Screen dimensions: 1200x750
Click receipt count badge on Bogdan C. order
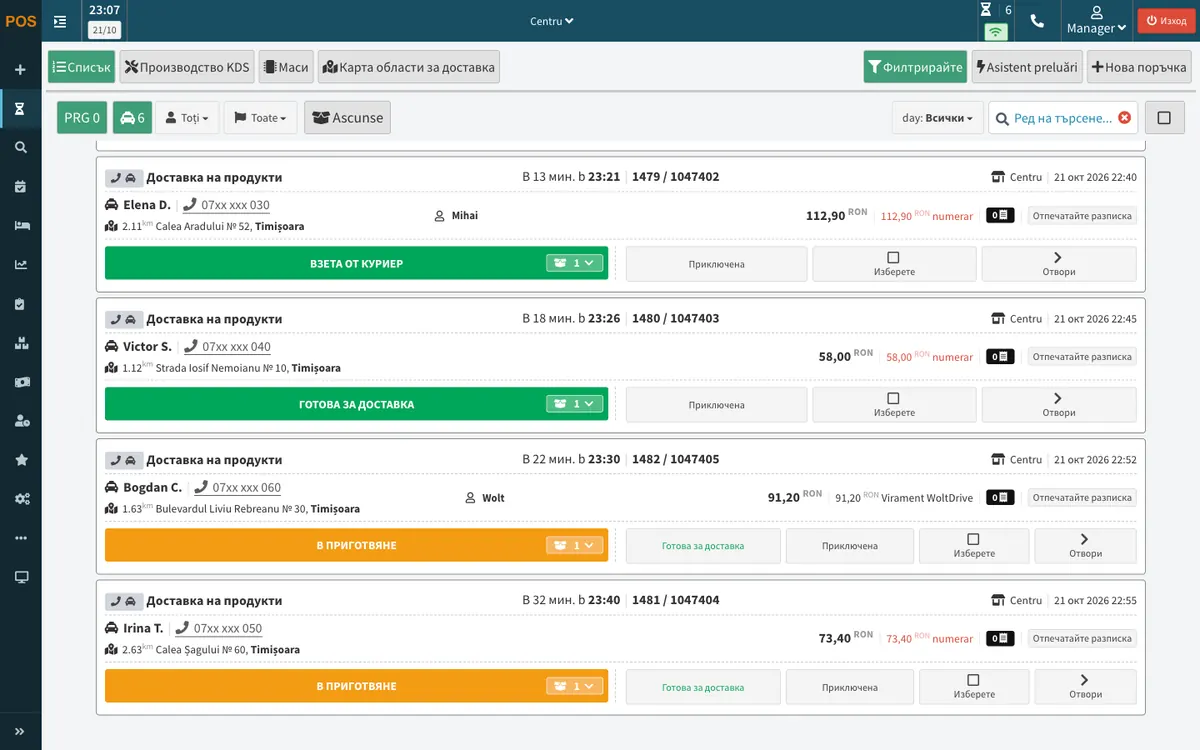(x=1000, y=497)
